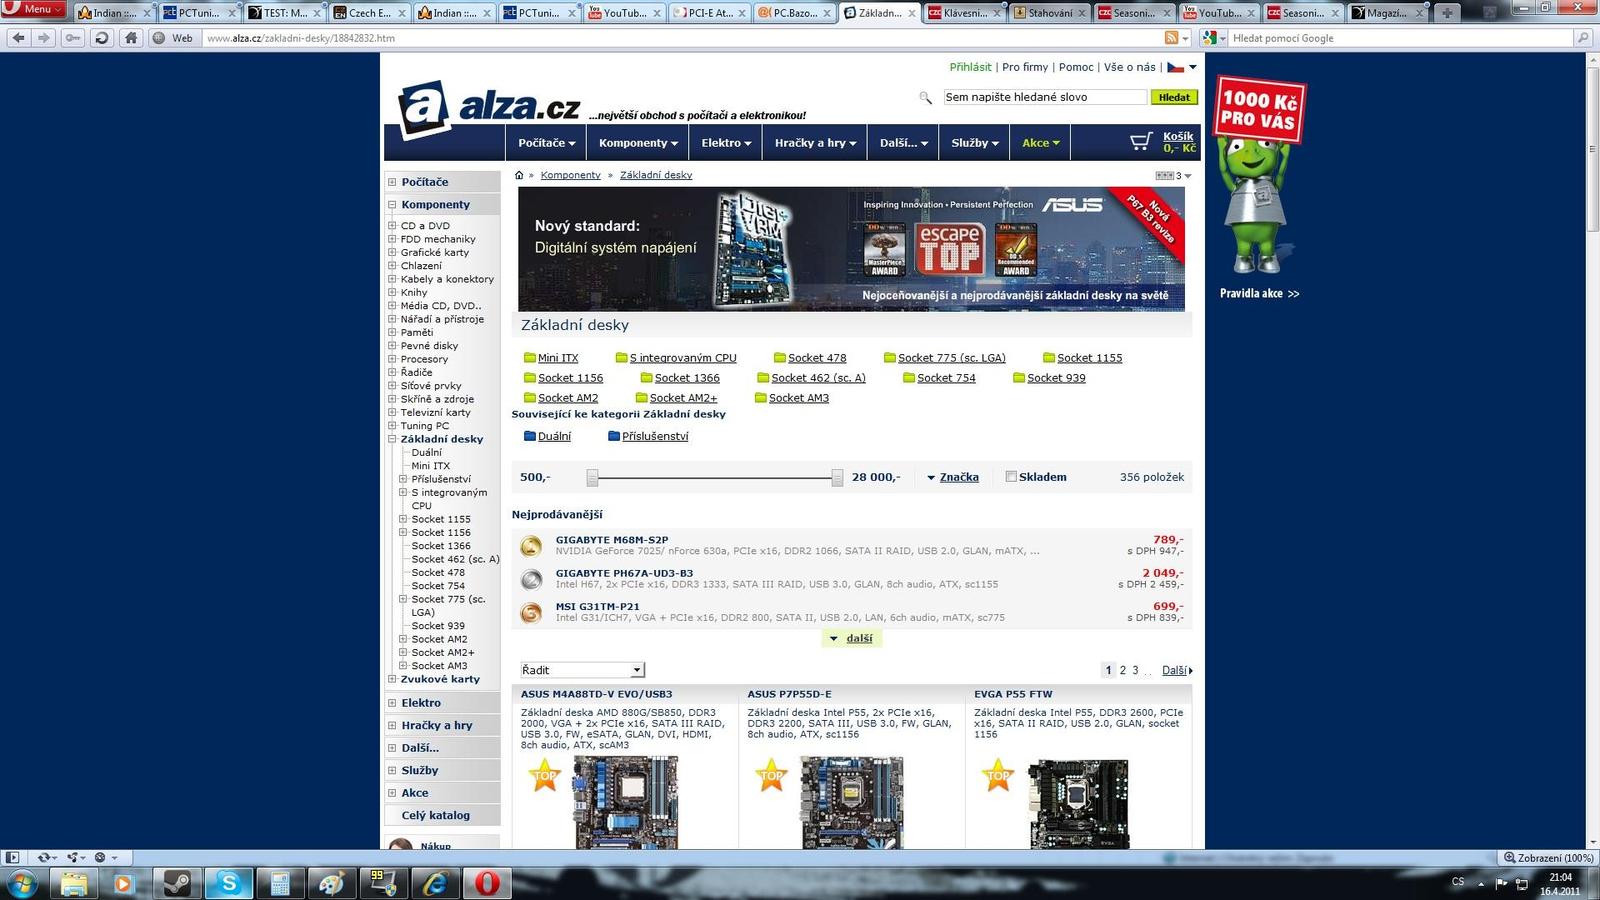The image size is (1600, 900).
Task: Open the Počítače top menu
Action: (546, 143)
